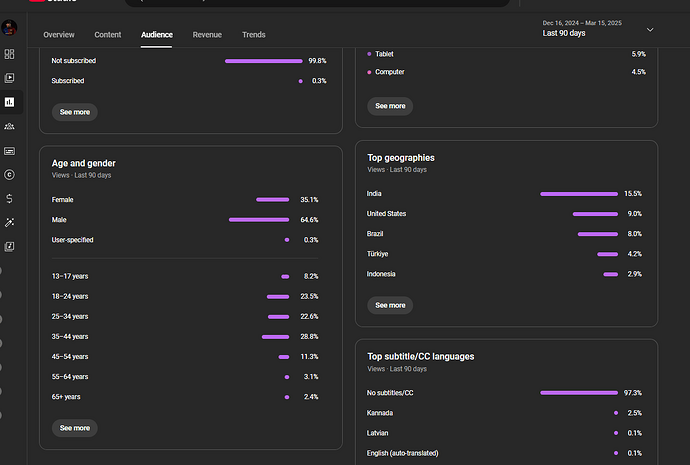Click the Top subtitle/CC languages title
Image resolution: width=690 pixels, height=465 pixels.
[421, 357]
